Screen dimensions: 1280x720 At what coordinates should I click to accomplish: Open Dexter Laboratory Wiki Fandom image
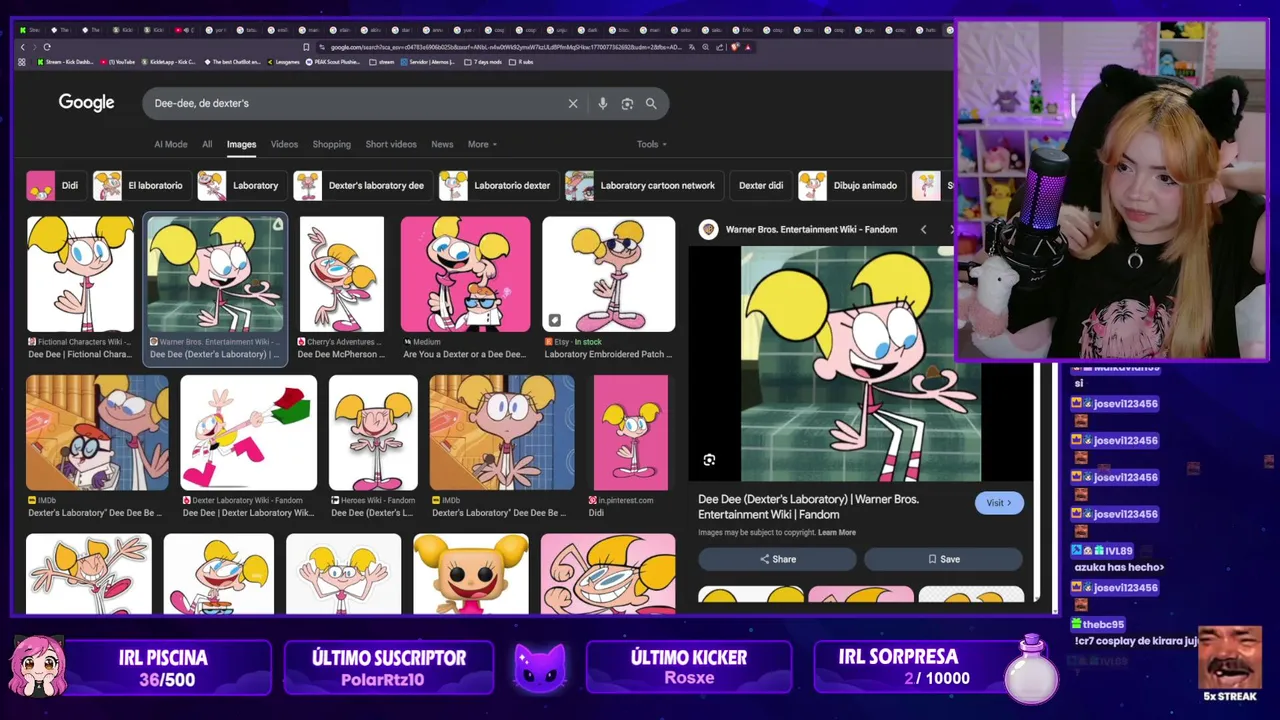pos(248,433)
